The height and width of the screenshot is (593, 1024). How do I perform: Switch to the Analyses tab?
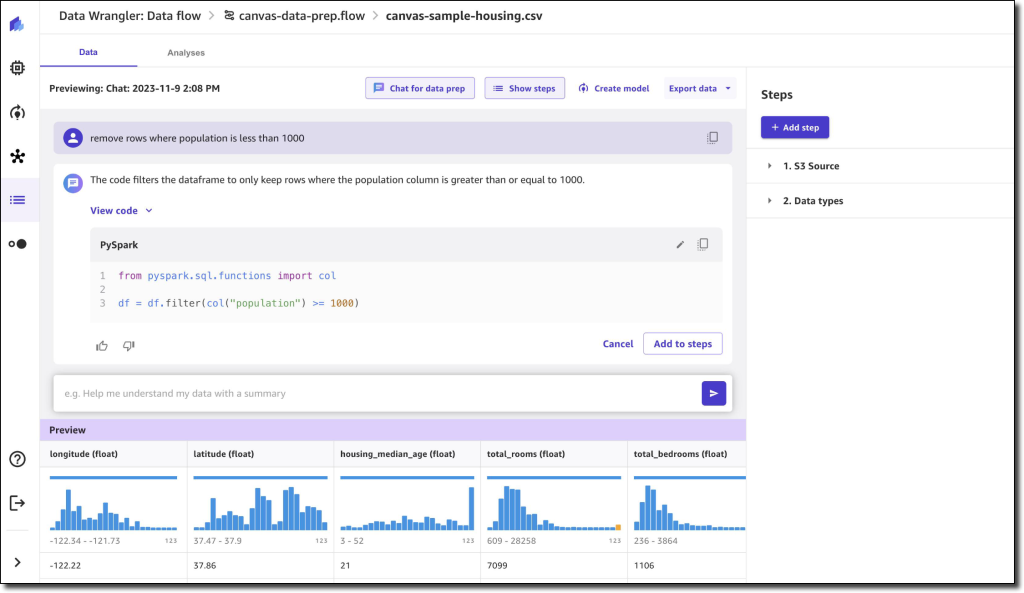tap(185, 52)
